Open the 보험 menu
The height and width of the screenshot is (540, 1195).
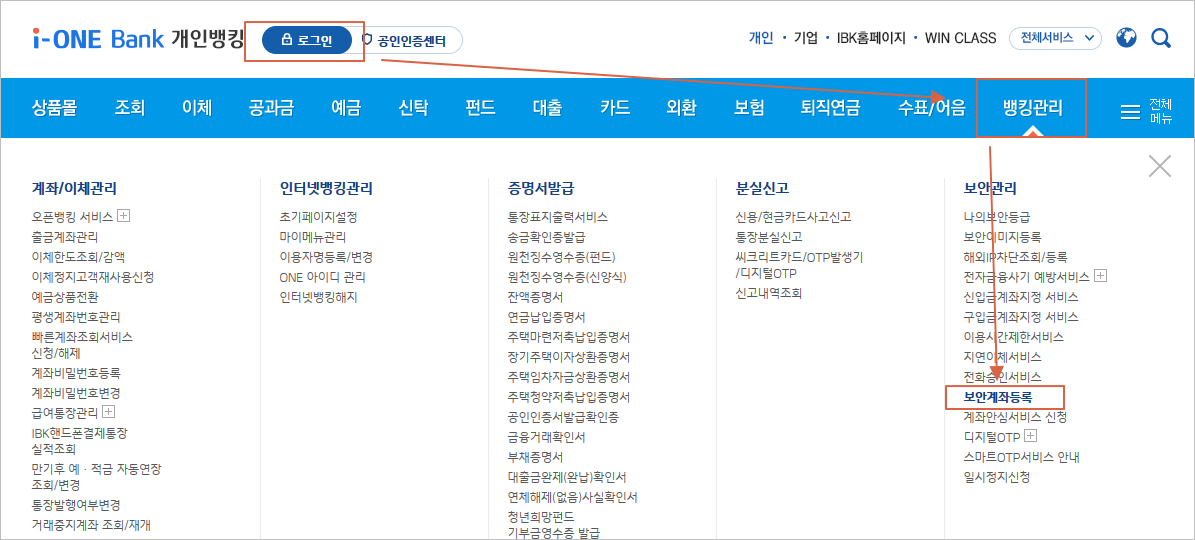click(748, 108)
